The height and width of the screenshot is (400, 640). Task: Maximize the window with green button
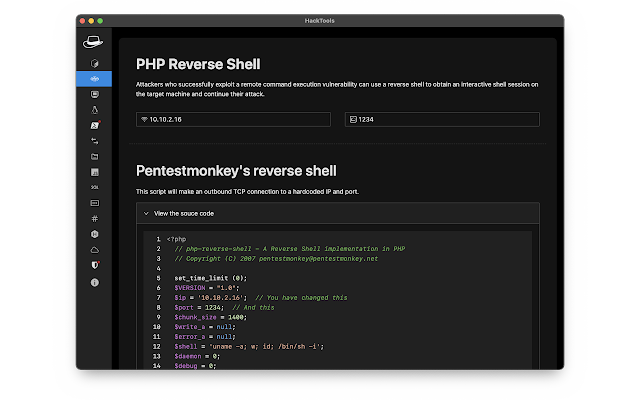tap(100, 20)
